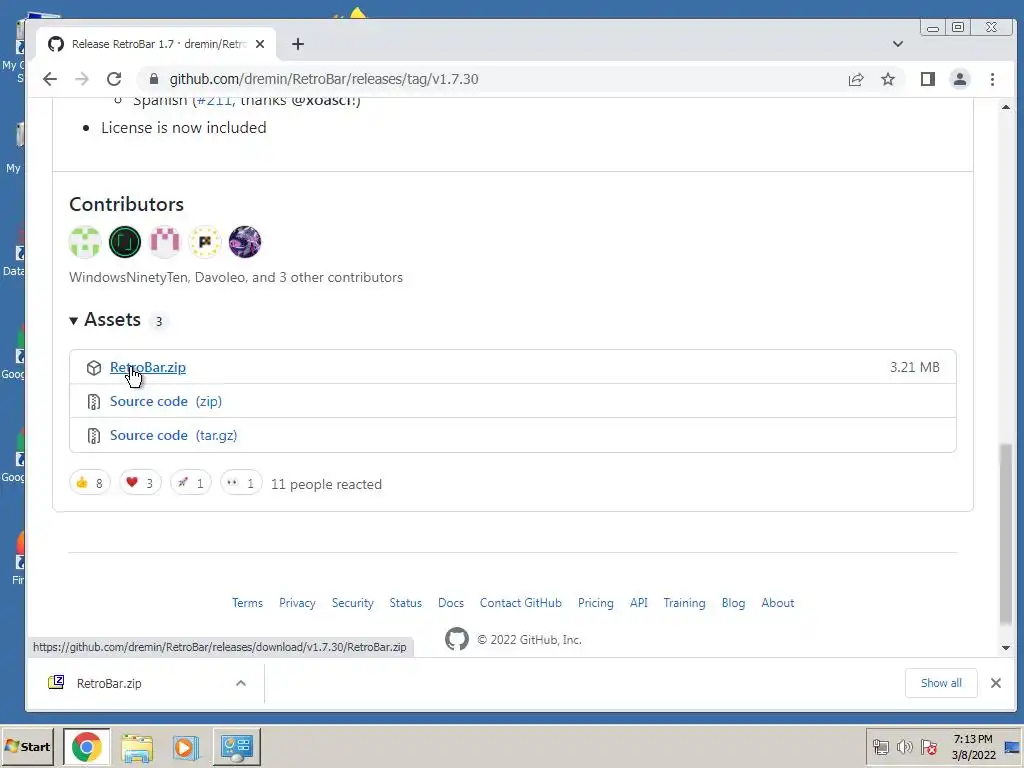Reload the GitHub release page
Viewport: 1024px width, 768px height.
click(114, 79)
